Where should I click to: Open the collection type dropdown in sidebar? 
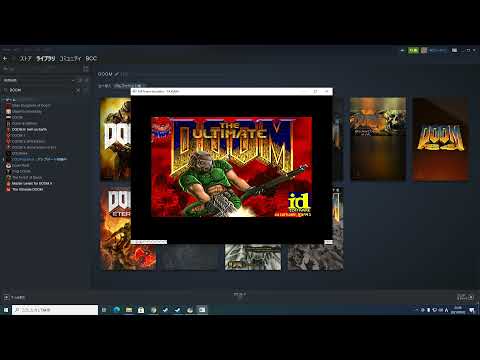click(38, 80)
